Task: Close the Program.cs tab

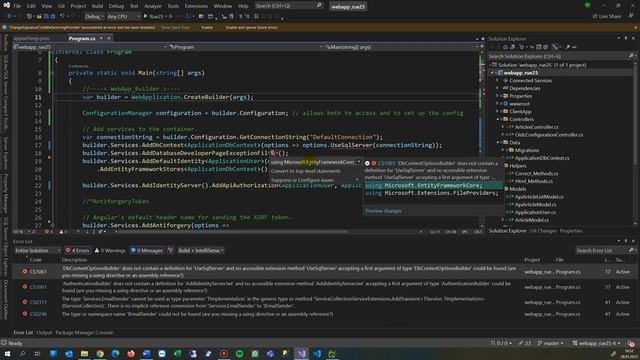Action: (109, 38)
